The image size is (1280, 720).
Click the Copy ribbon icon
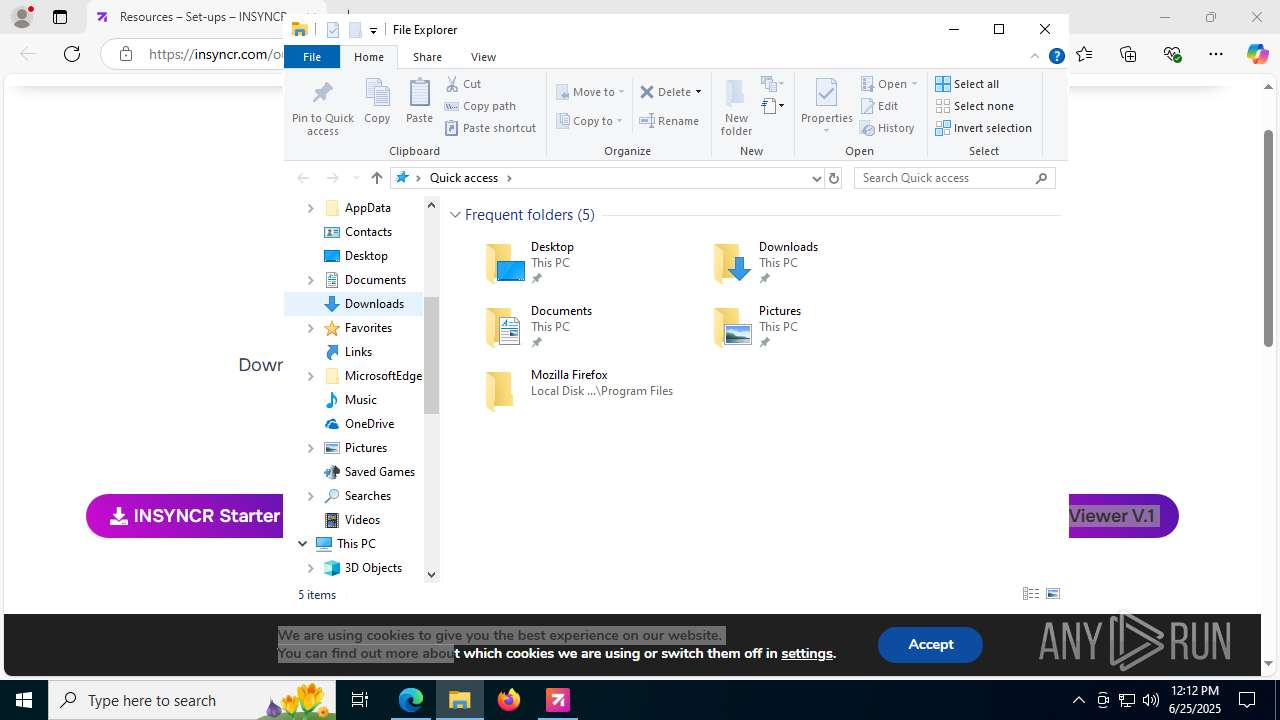(377, 102)
